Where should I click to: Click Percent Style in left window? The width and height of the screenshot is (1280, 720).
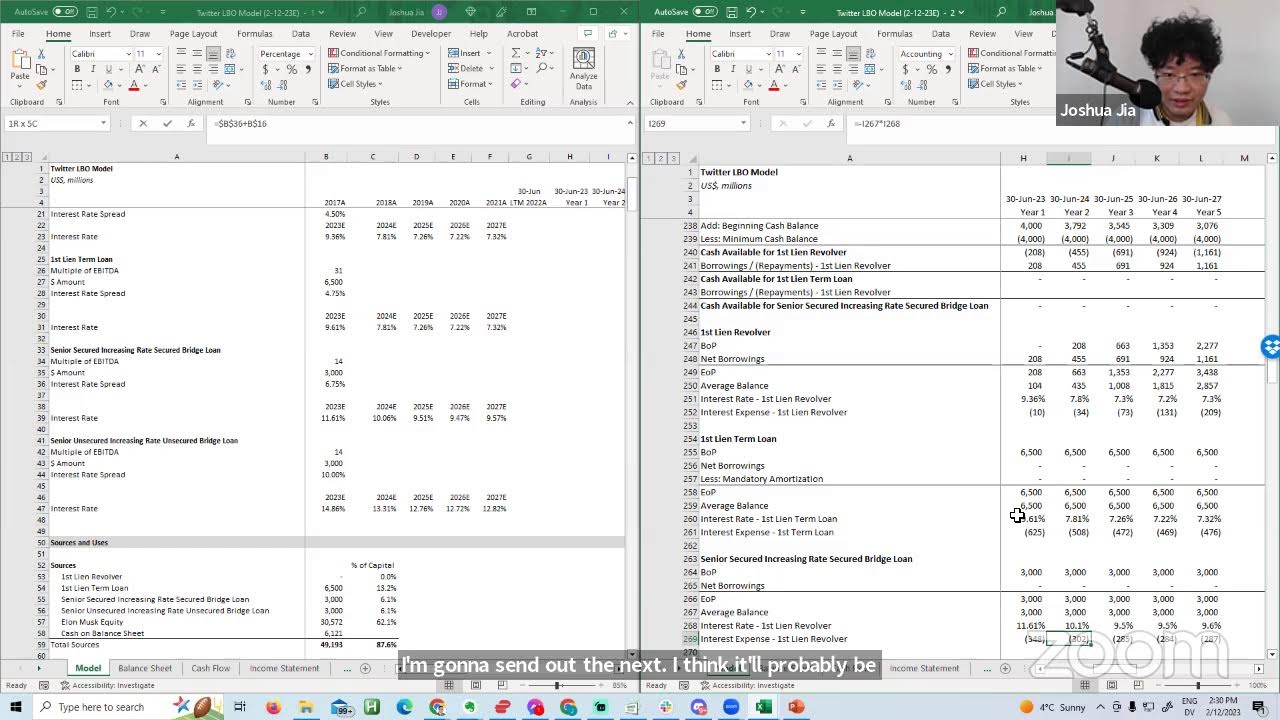click(291, 69)
